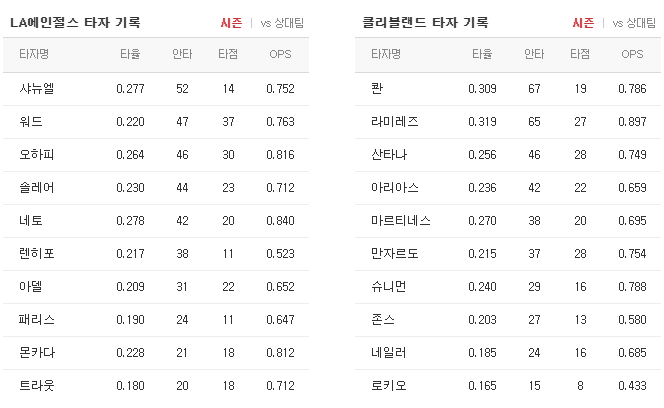This screenshot has width=664, height=408.
Task: Click batter 로키오
Action: tap(389, 386)
